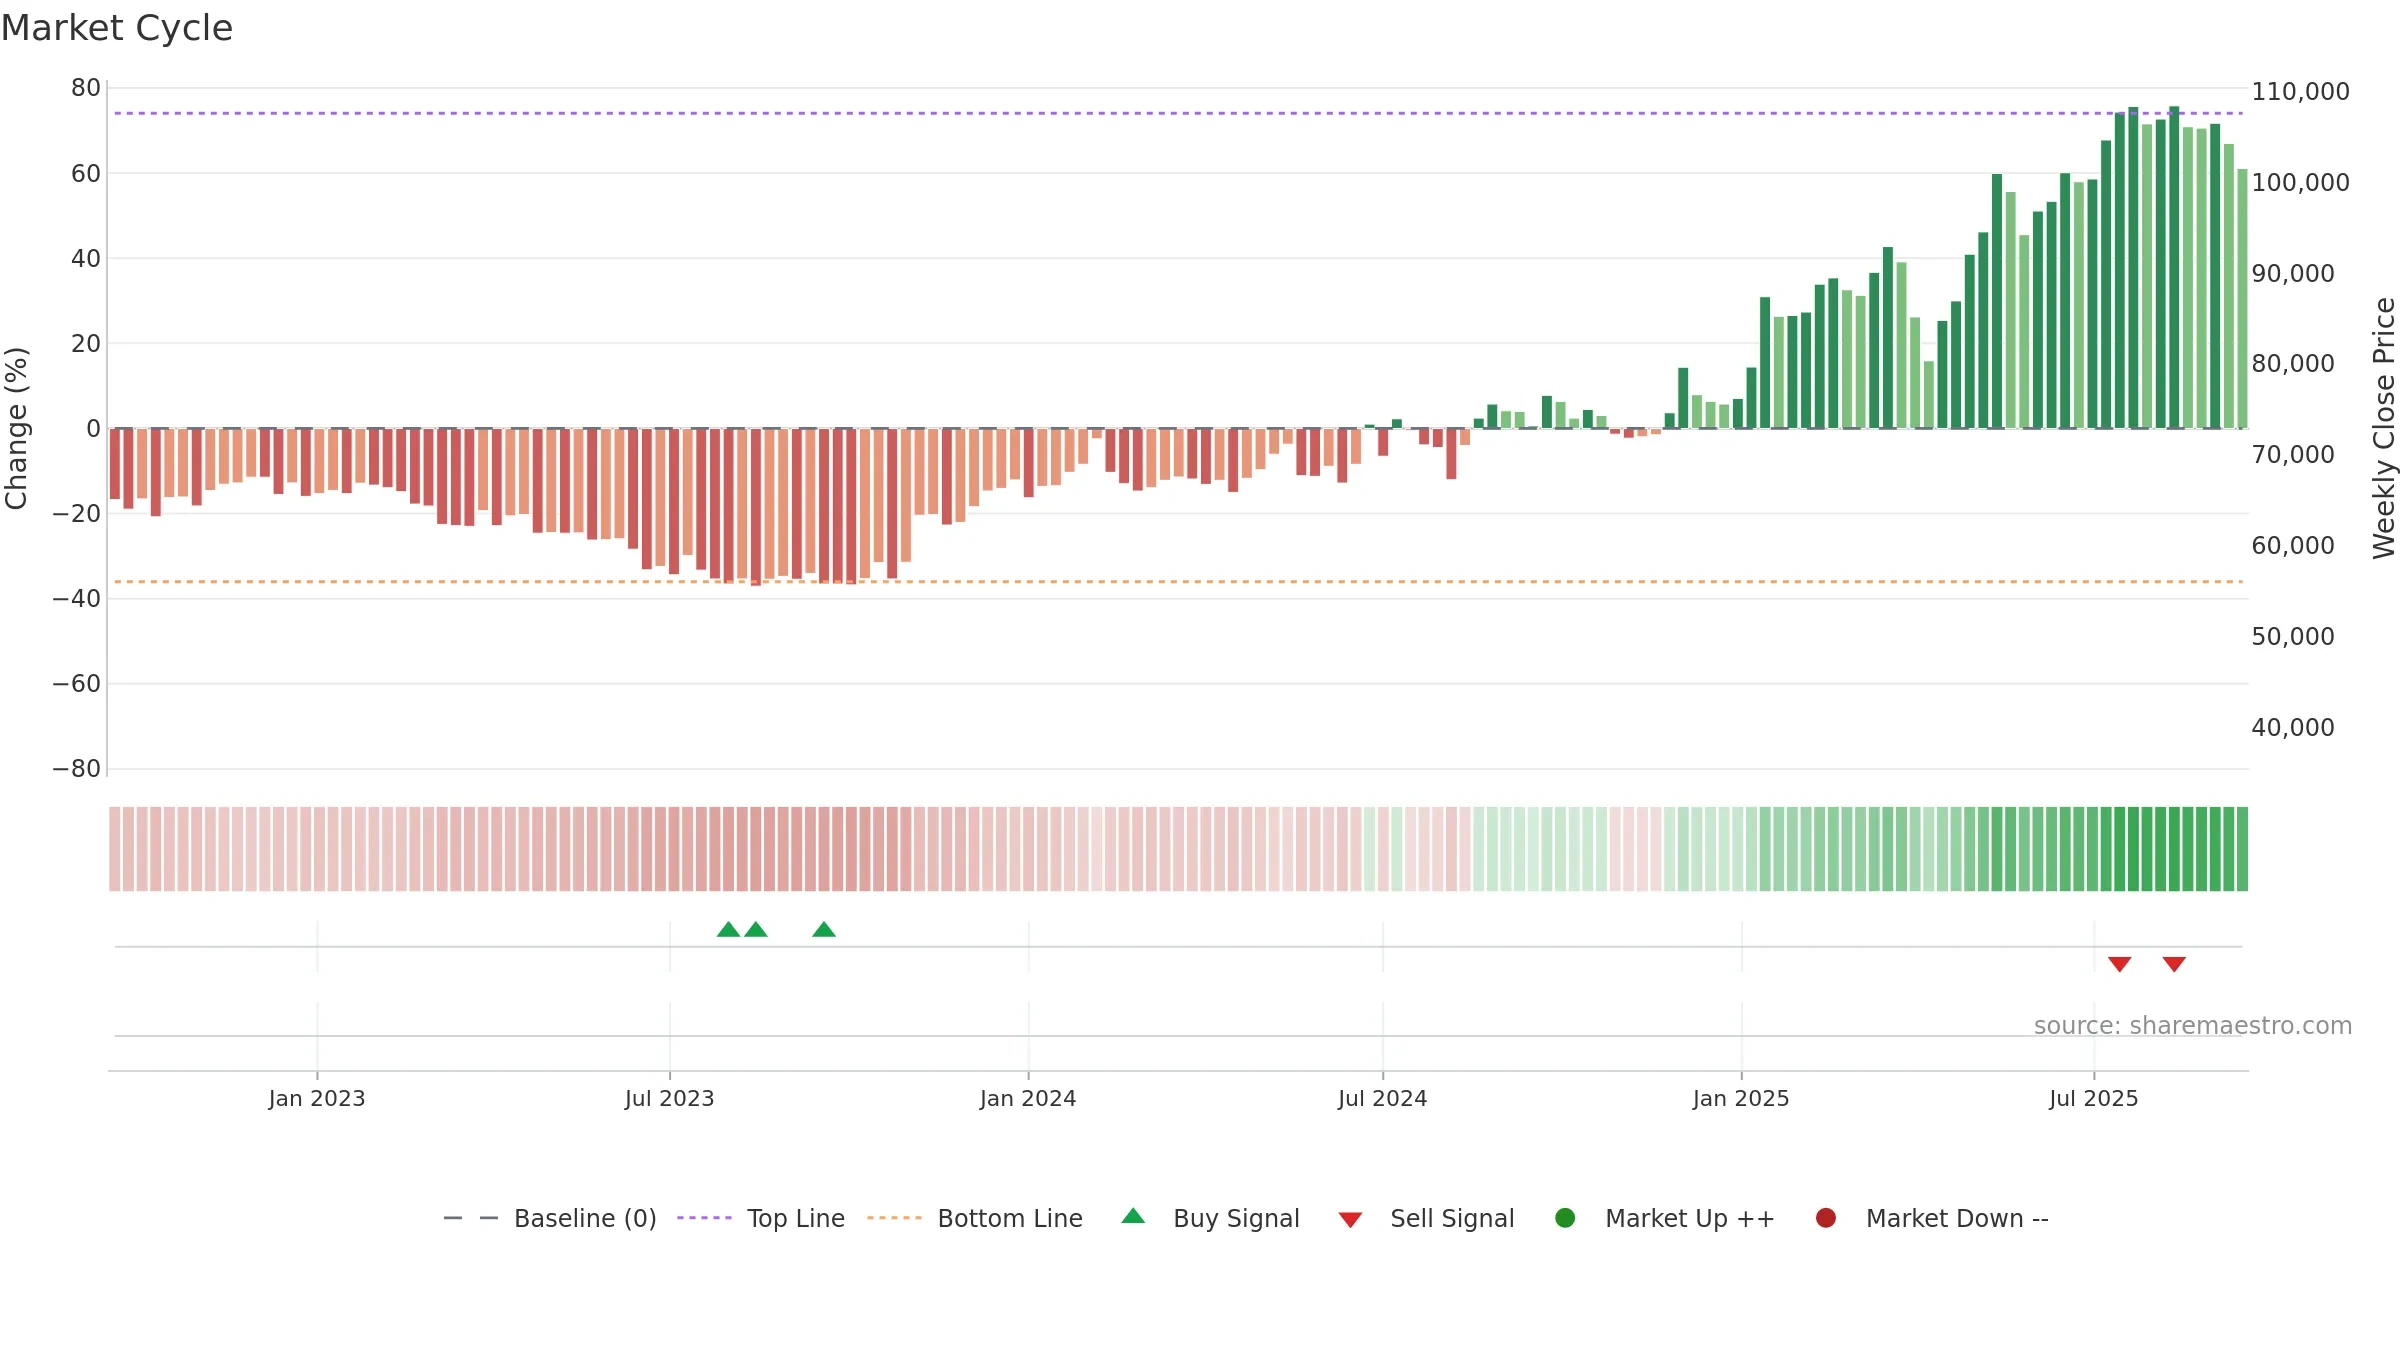Click the first sell signal triangle after Jul 2025

point(2120,964)
